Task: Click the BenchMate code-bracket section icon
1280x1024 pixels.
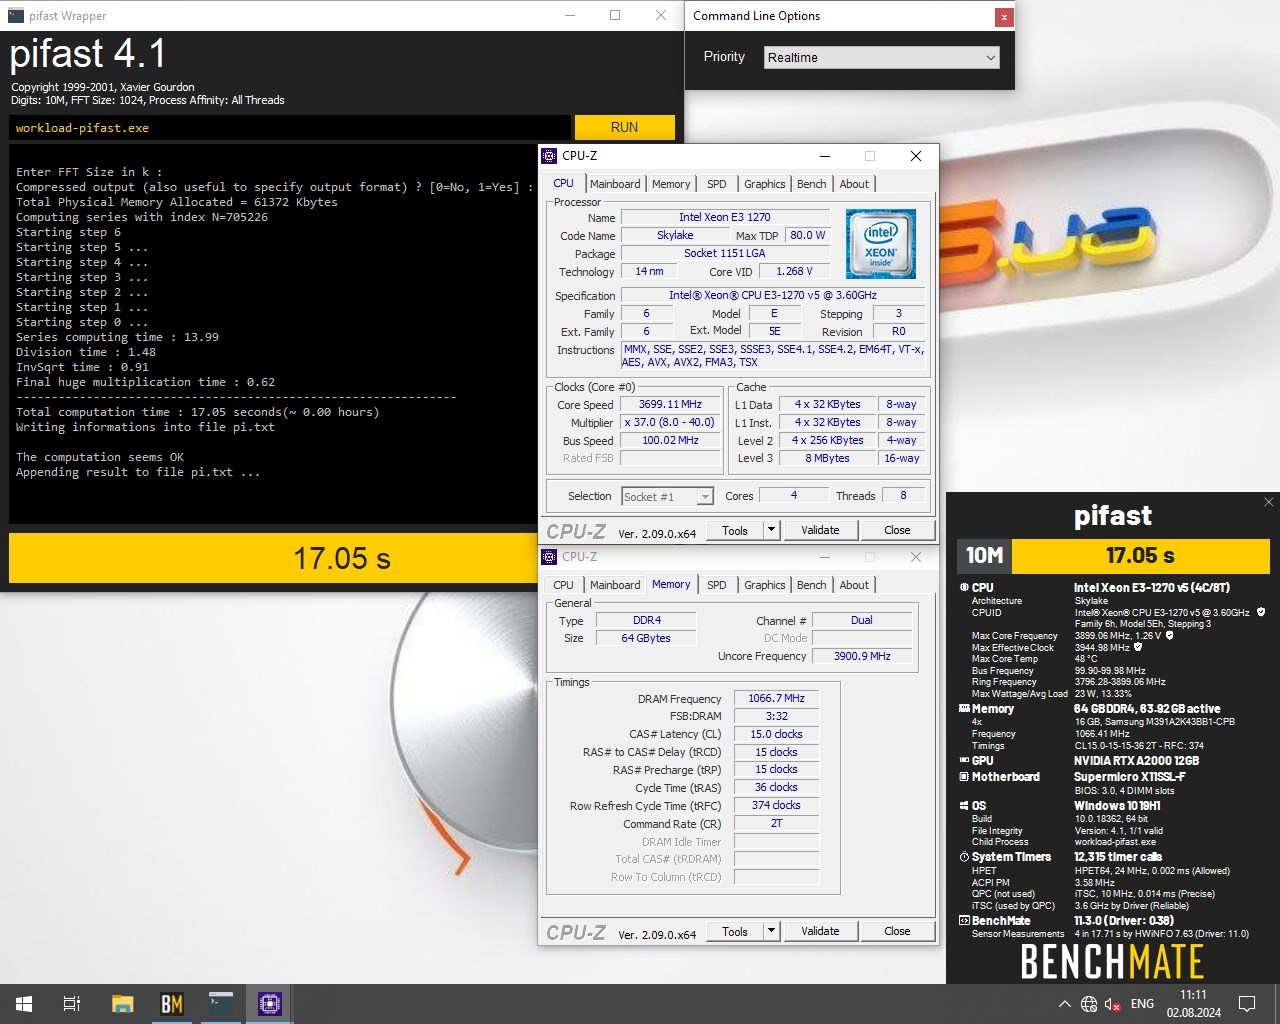Action: click(x=964, y=921)
